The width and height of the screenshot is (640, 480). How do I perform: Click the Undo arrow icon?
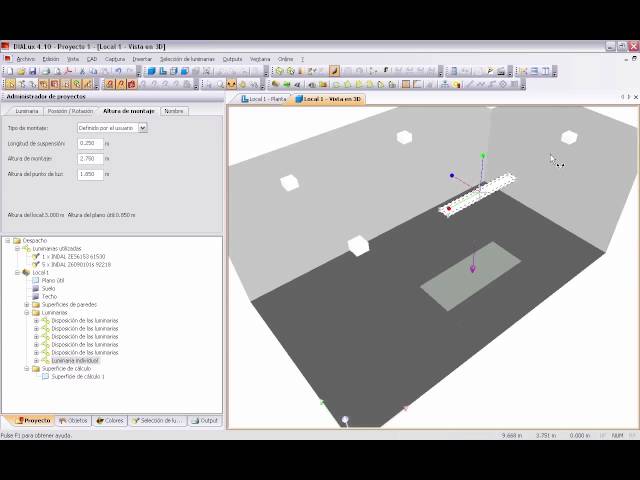118,71
